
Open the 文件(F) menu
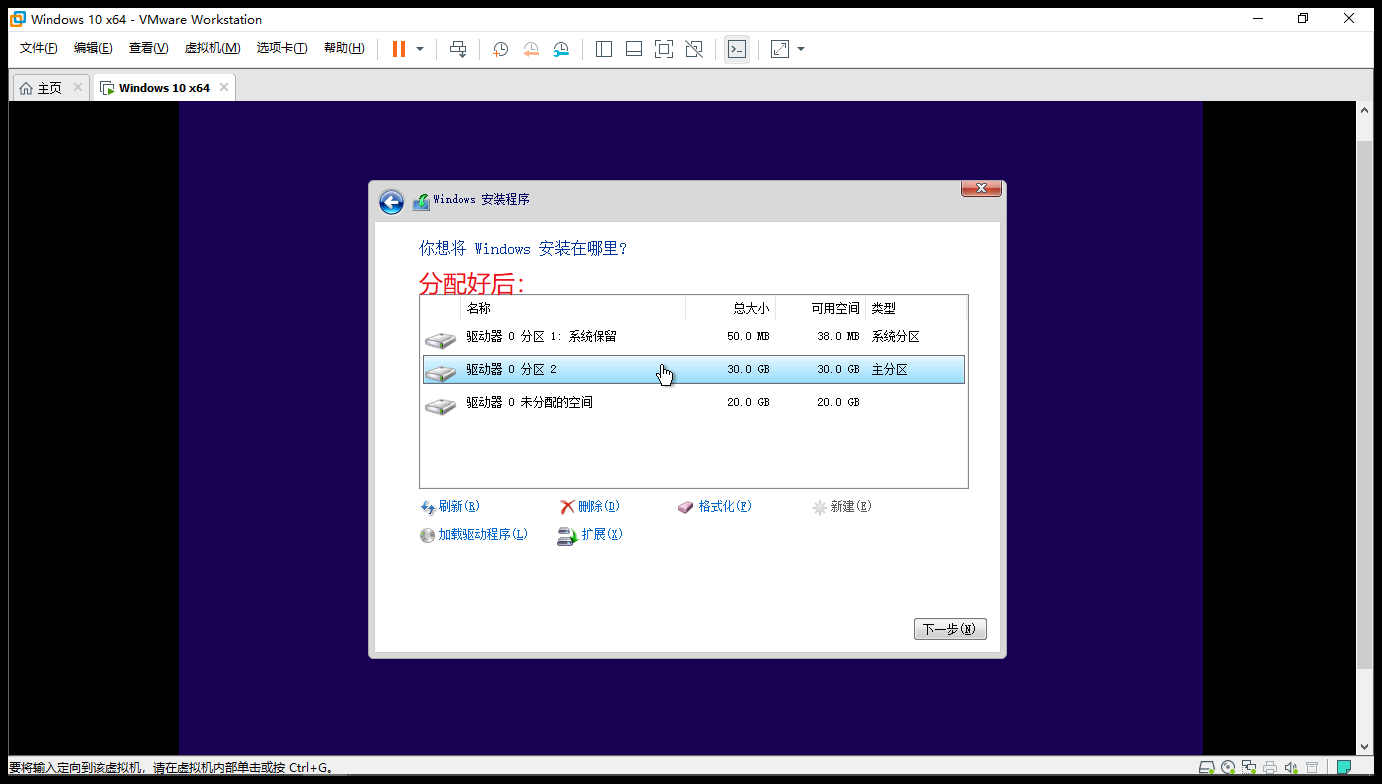click(x=39, y=48)
